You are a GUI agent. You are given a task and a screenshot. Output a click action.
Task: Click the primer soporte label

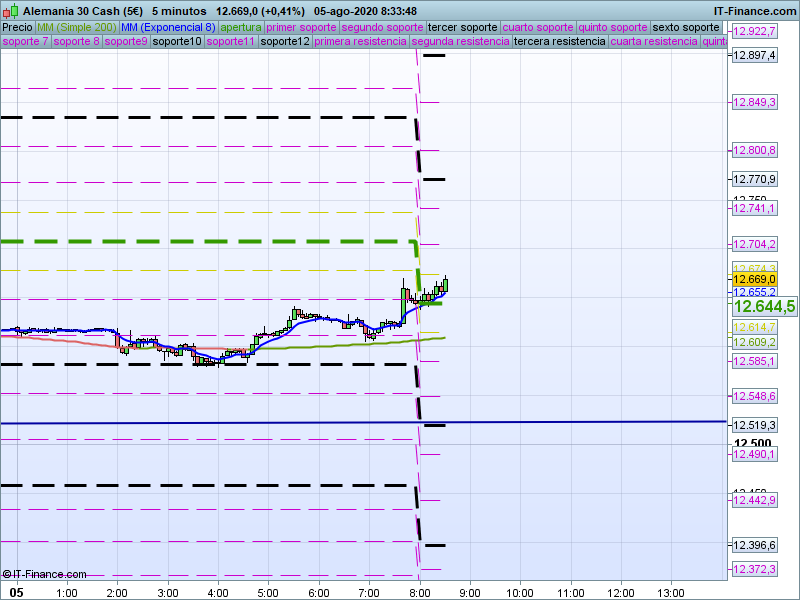pos(301,27)
